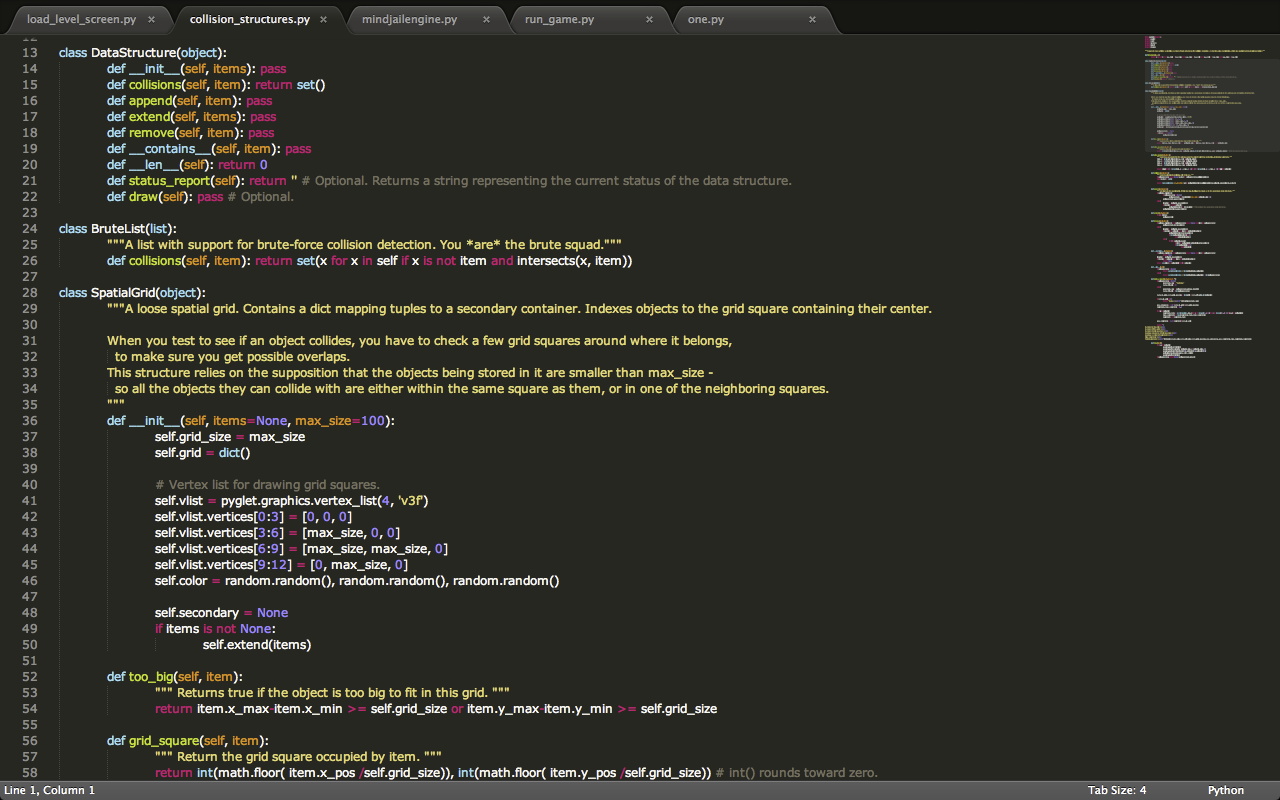Switch to the load_level_screen.py tab
The image size is (1280, 800).
[x=82, y=19]
